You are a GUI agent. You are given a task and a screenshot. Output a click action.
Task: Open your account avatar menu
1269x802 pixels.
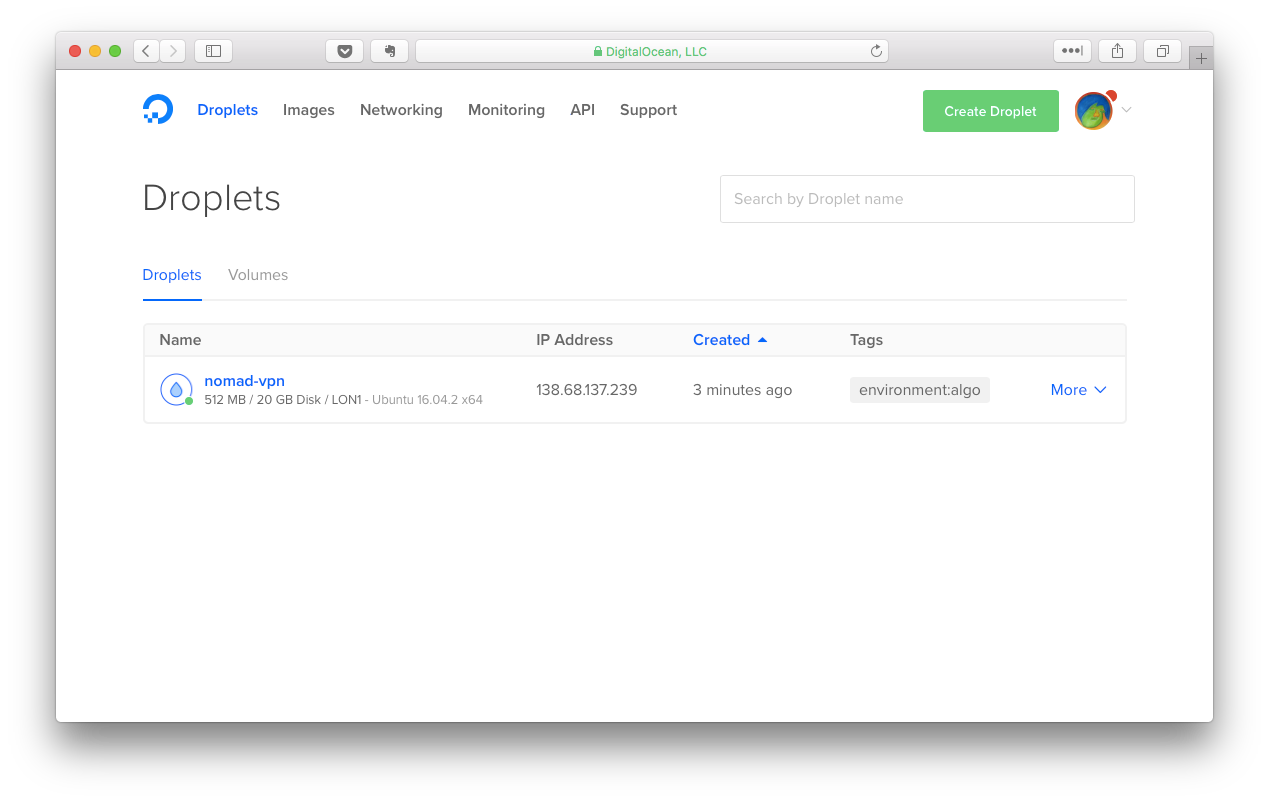[1093, 110]
